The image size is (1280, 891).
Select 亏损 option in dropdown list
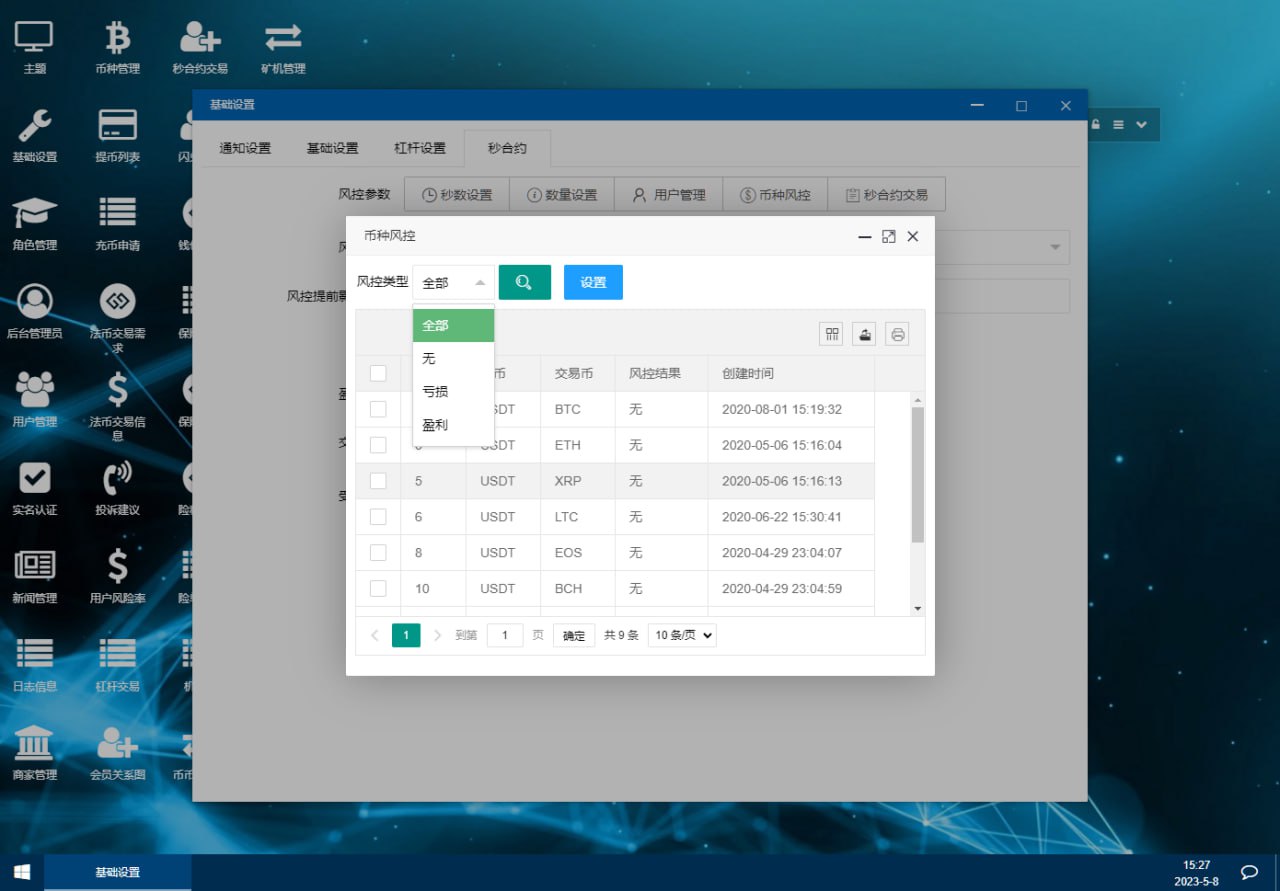(454, 391)
